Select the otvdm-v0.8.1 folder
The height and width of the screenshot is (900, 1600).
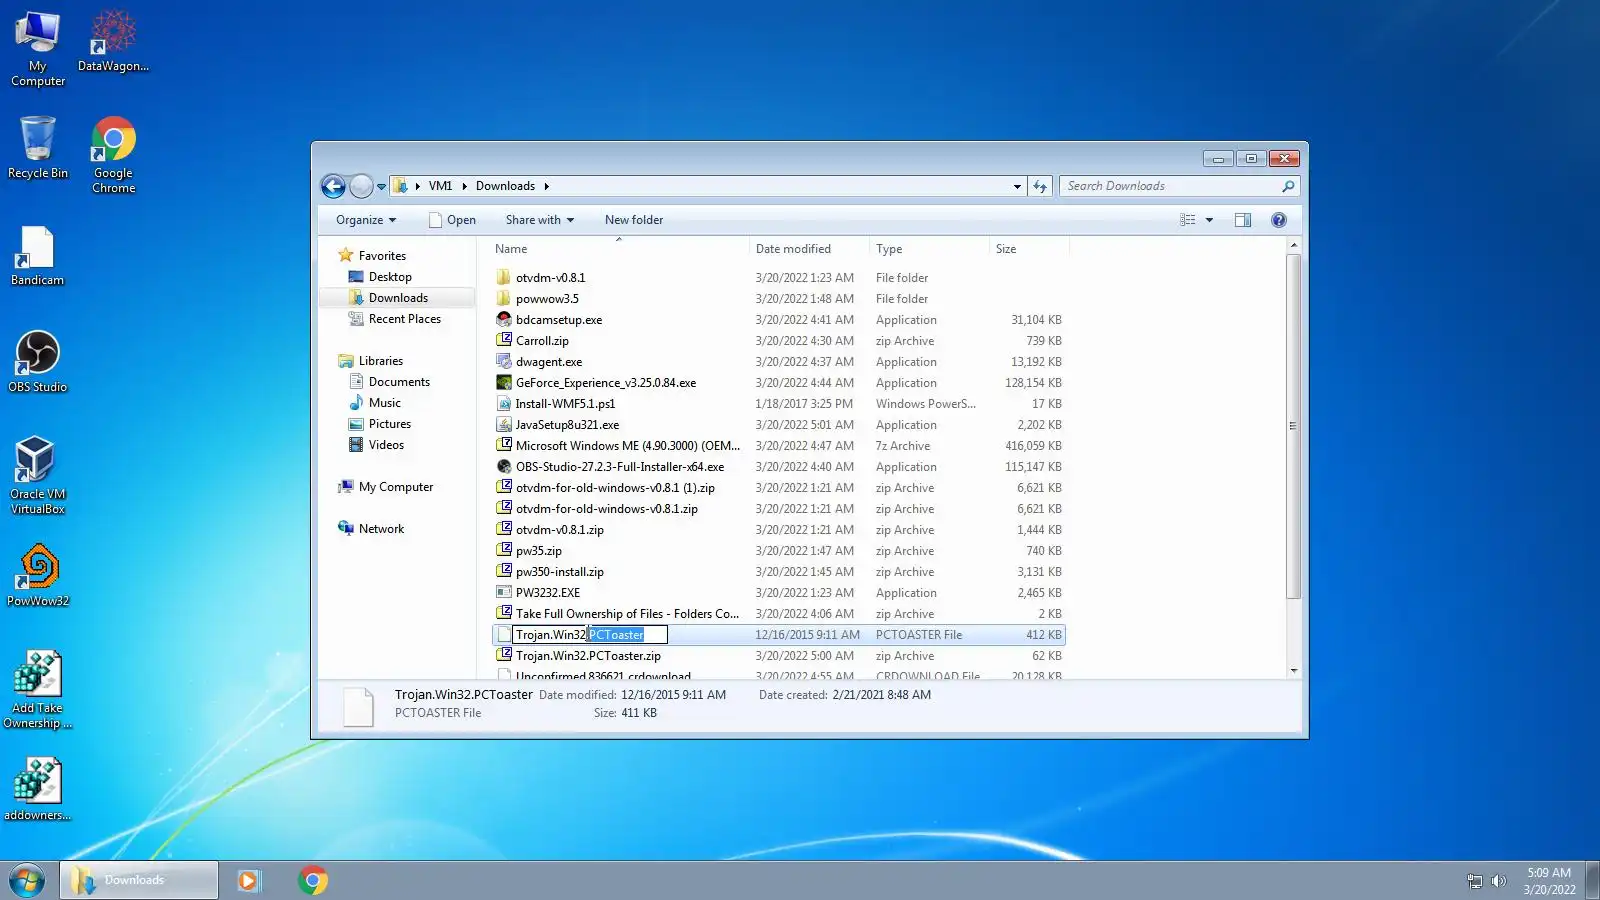point(551,278)
